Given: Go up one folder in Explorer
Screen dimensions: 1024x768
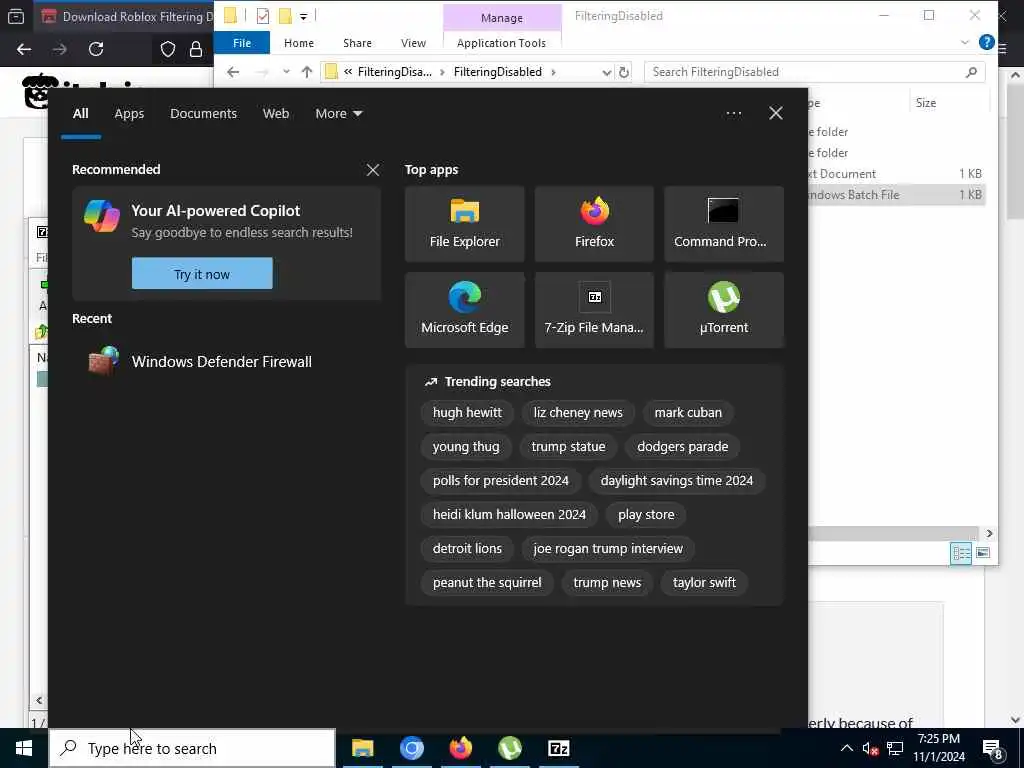Looking at the screenshot, I should (306, 72).
